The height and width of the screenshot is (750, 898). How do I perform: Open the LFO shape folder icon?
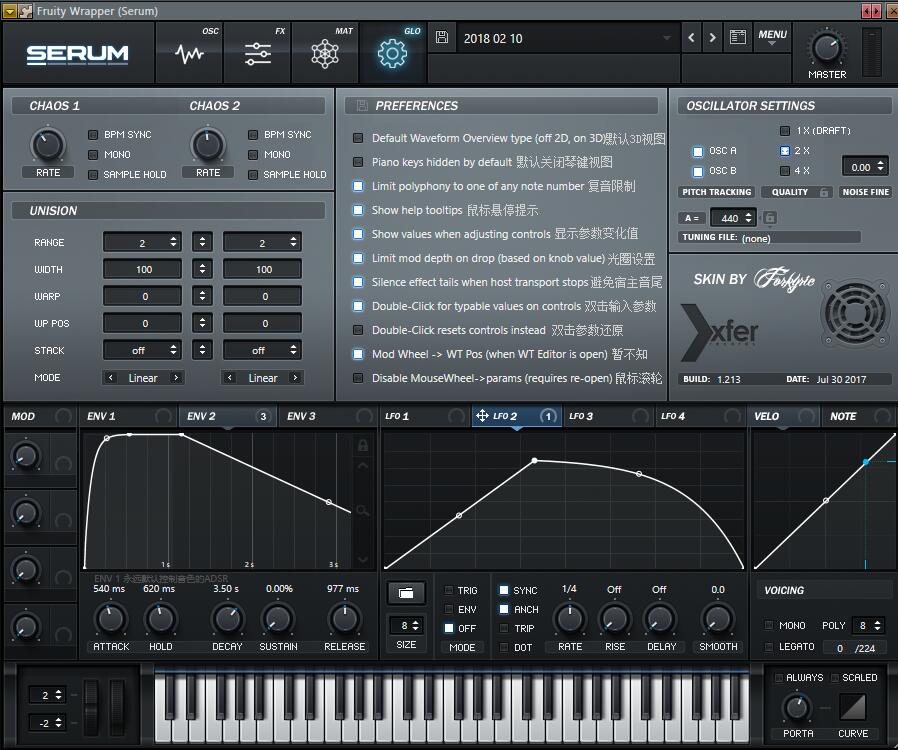pos(406,593)
